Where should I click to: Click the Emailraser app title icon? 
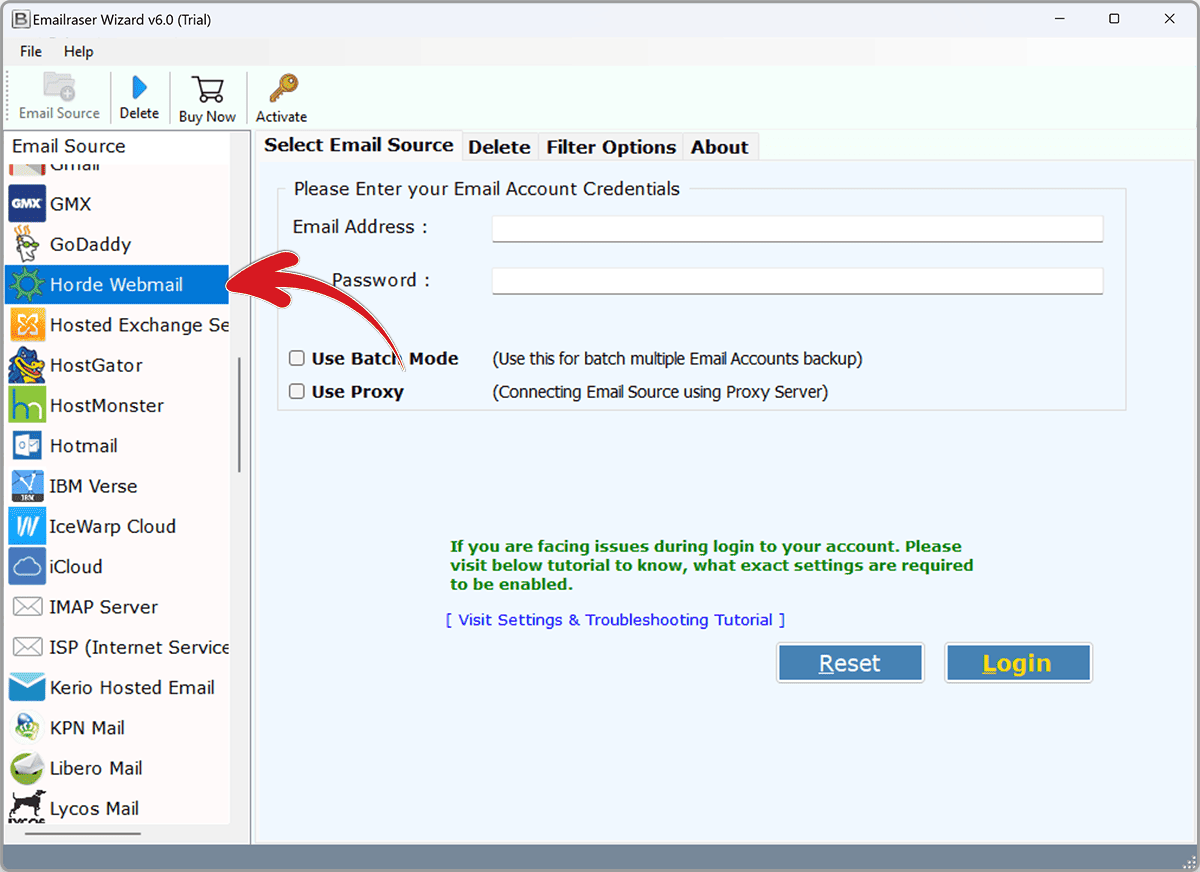click(19, 19)
